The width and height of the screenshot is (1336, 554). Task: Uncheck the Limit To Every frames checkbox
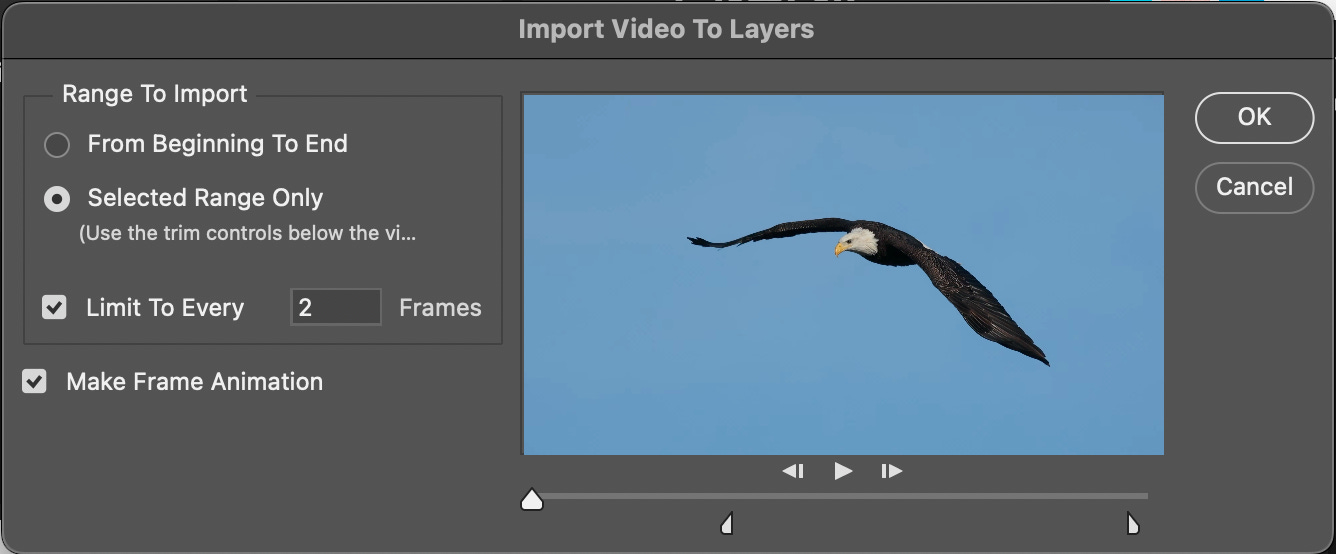pyautogui.click(x=54, y=307)
